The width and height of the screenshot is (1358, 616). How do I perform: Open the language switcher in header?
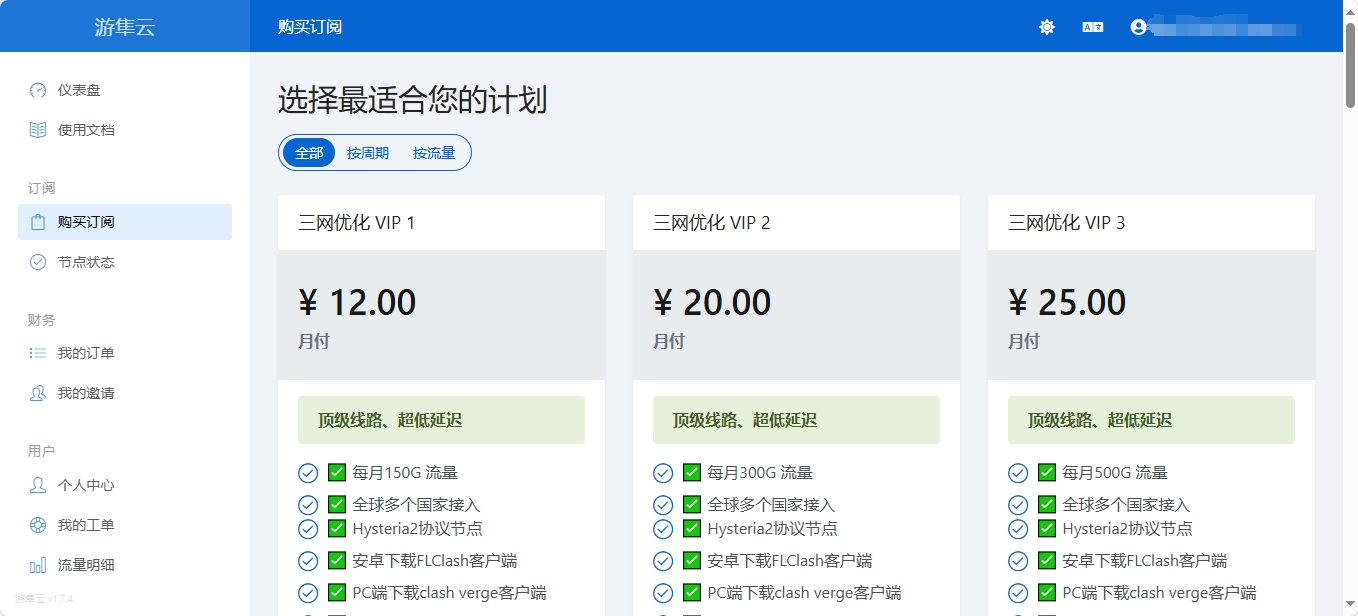coord(1092,27)
